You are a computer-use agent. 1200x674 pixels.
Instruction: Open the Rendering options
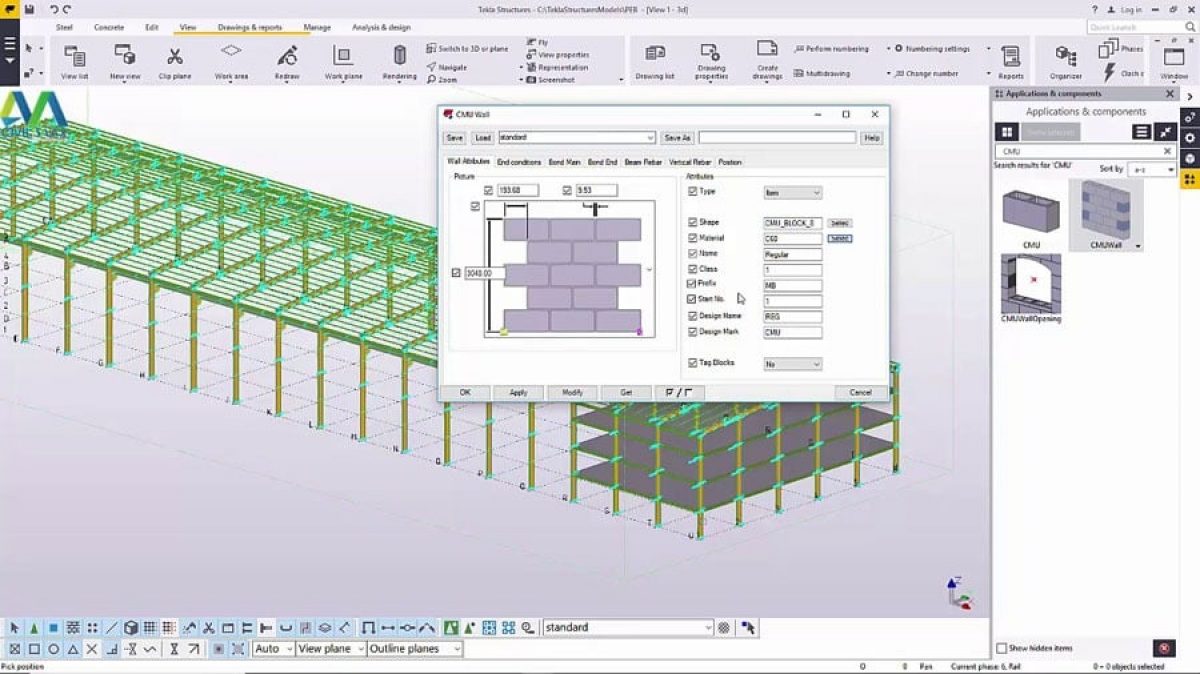coord(400,61)
